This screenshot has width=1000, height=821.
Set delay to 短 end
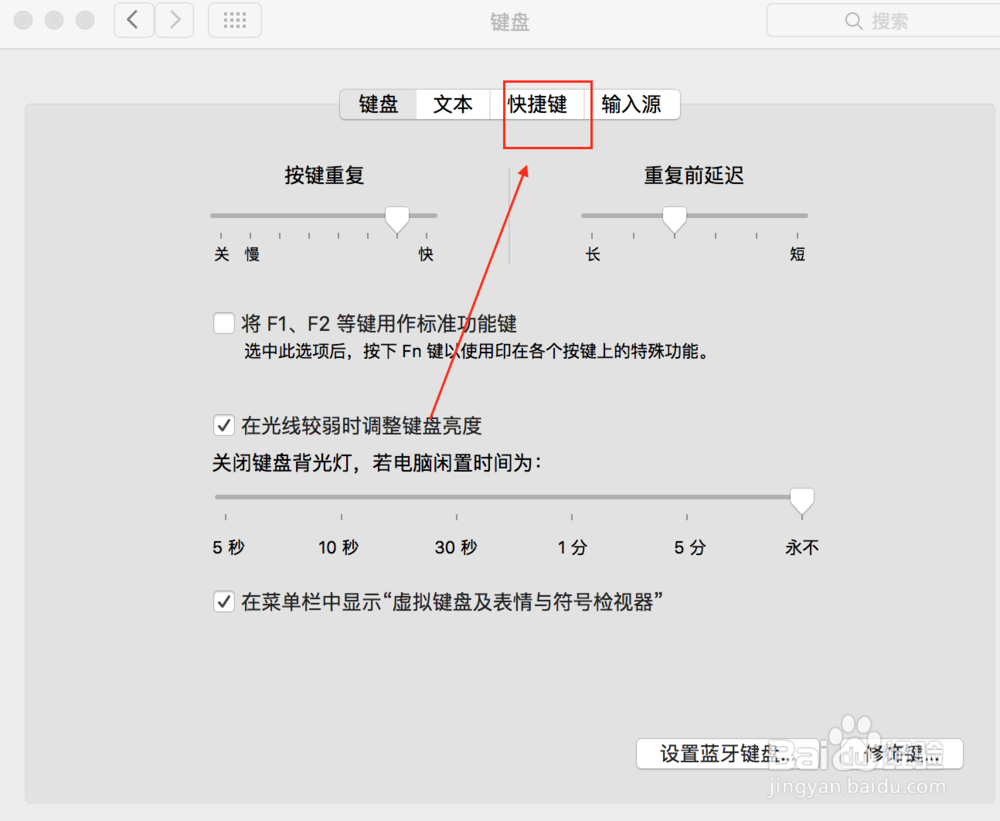coord(797,254)
